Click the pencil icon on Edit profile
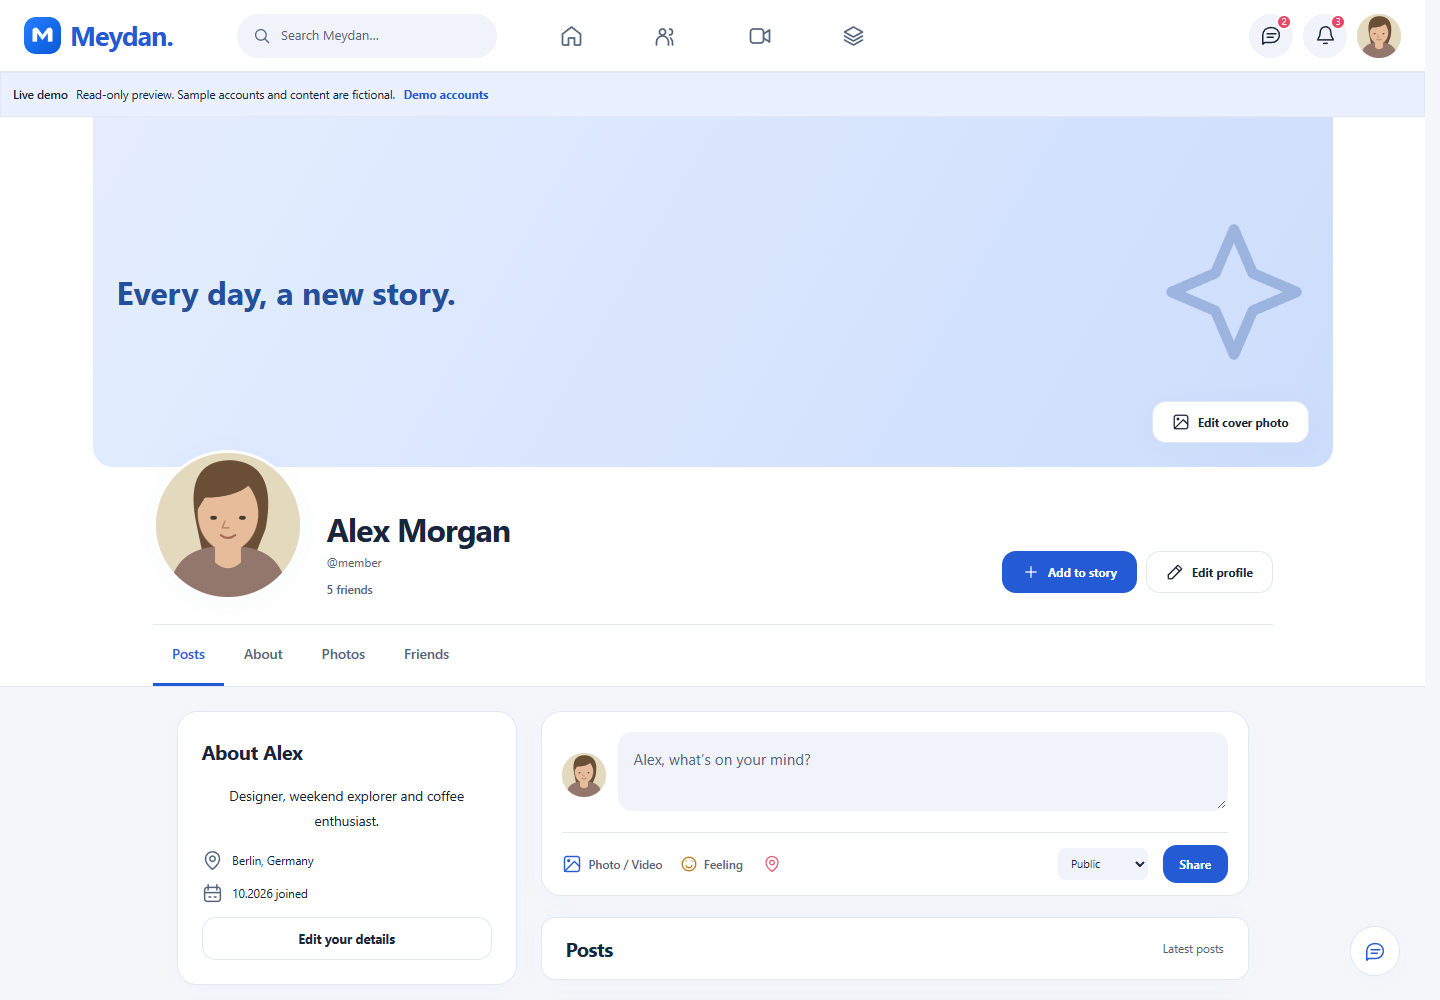Image resolution: width=1440 pixels, height=1000 pixels. pos(1175,572)
